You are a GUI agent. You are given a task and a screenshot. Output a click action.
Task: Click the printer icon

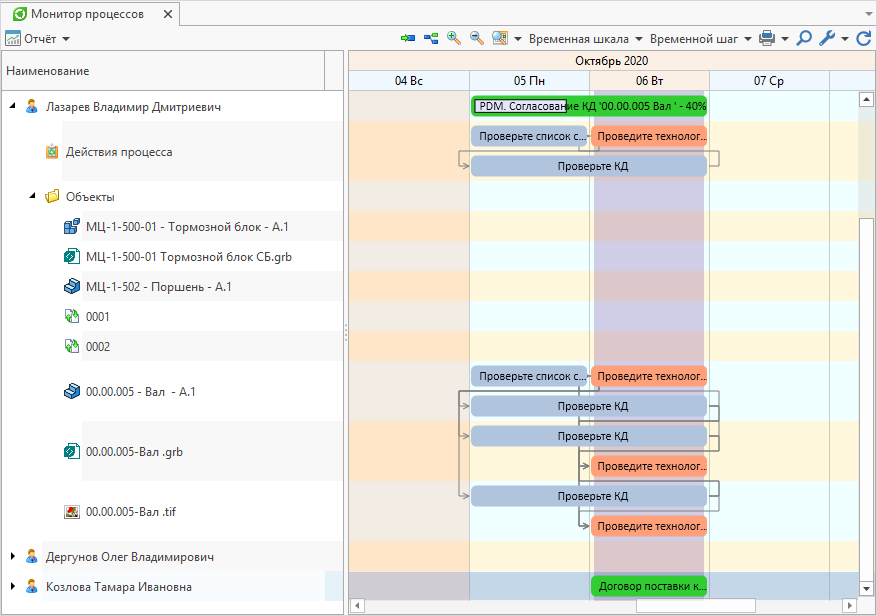[767, 38]
